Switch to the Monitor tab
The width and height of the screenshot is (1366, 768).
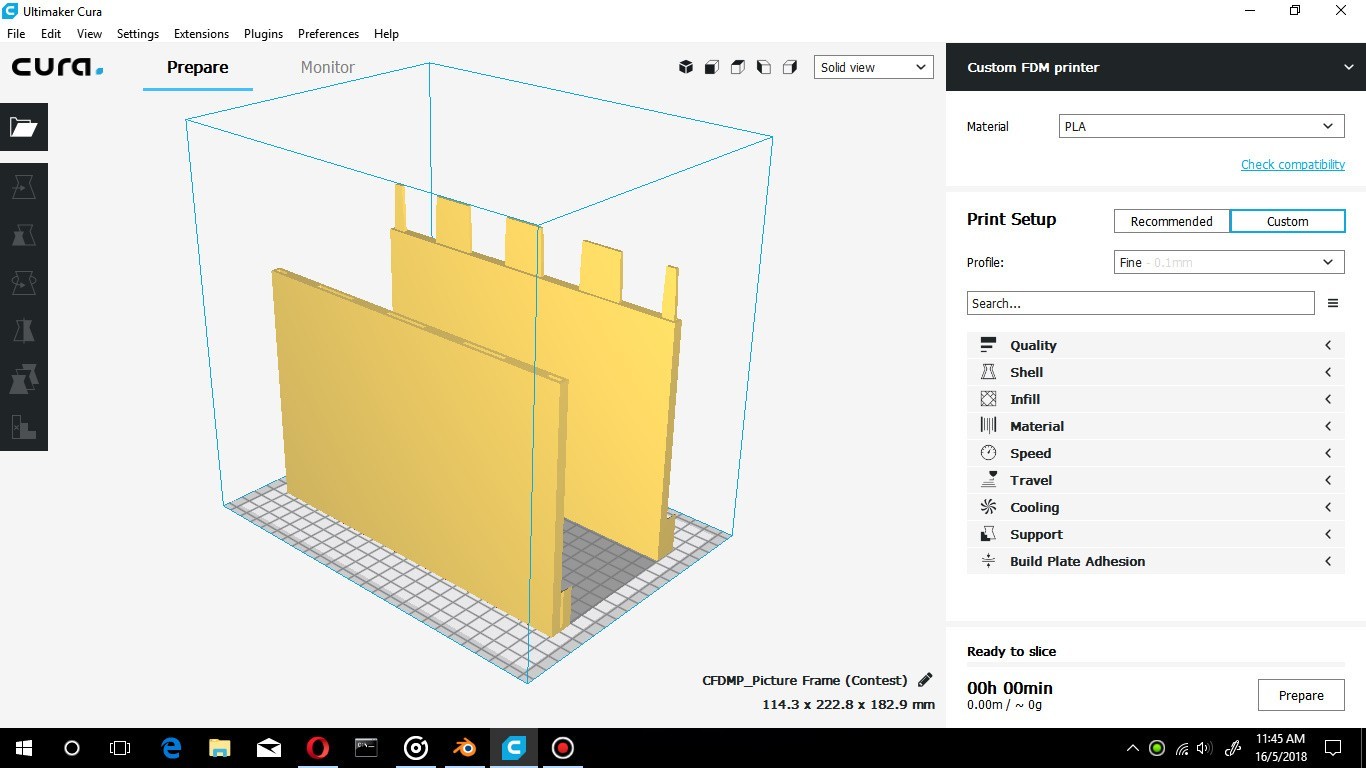[327, 67]
